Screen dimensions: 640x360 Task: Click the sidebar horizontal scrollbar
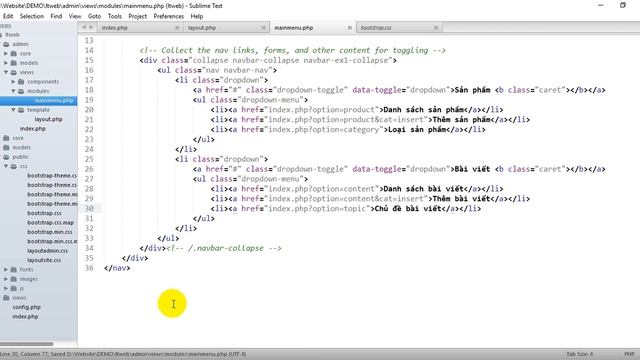27,344
